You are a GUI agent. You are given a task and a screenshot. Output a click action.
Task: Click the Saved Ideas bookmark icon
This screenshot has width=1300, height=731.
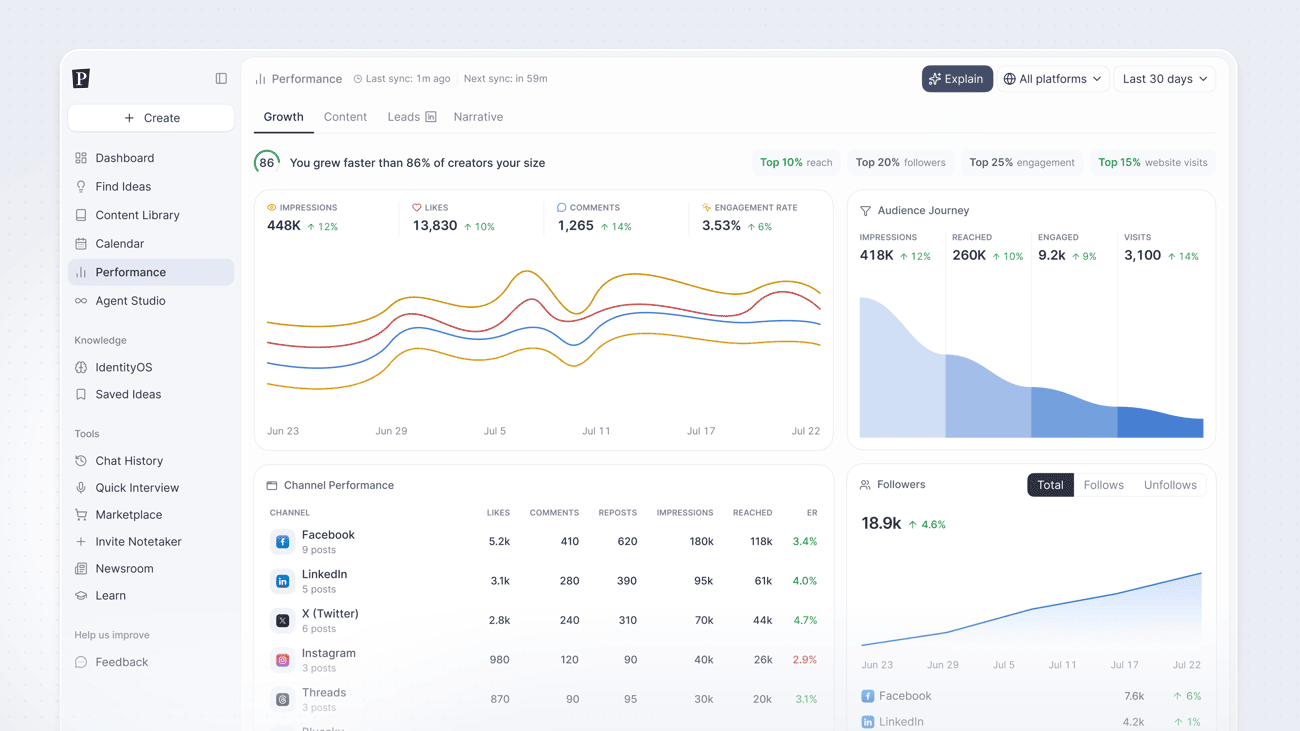(81, 395)
